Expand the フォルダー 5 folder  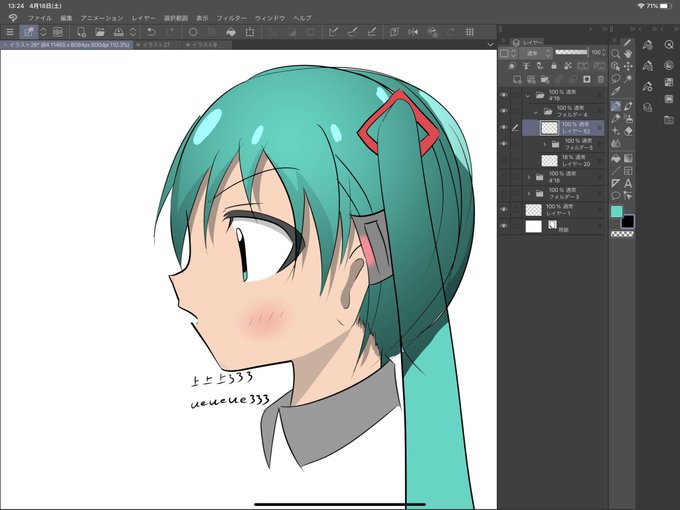click(x=545, y=144)
